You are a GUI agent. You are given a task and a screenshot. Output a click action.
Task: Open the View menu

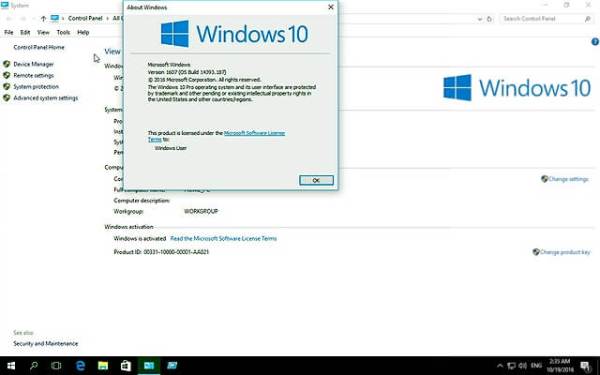(43, 33)
